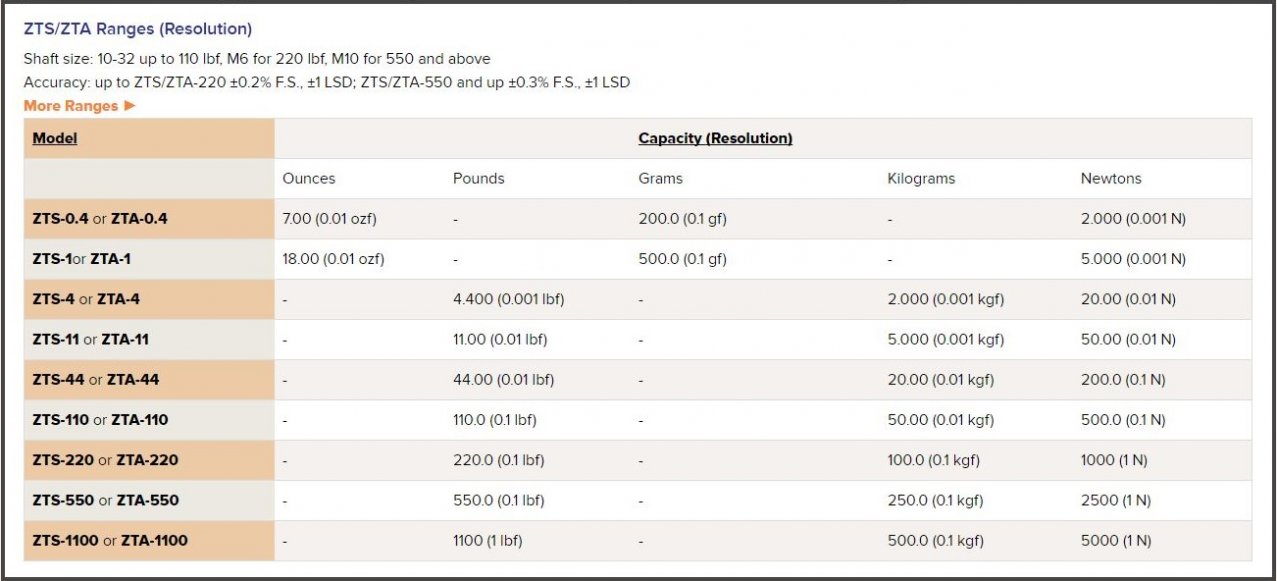Viewport: 1277px width, 581px height.
Task: Click the ZTA-220 model name
Action: (x=147, y=460)
